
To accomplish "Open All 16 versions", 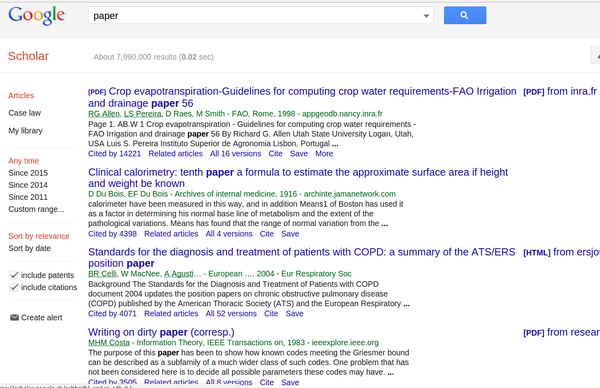I will [x=235, y=153].
